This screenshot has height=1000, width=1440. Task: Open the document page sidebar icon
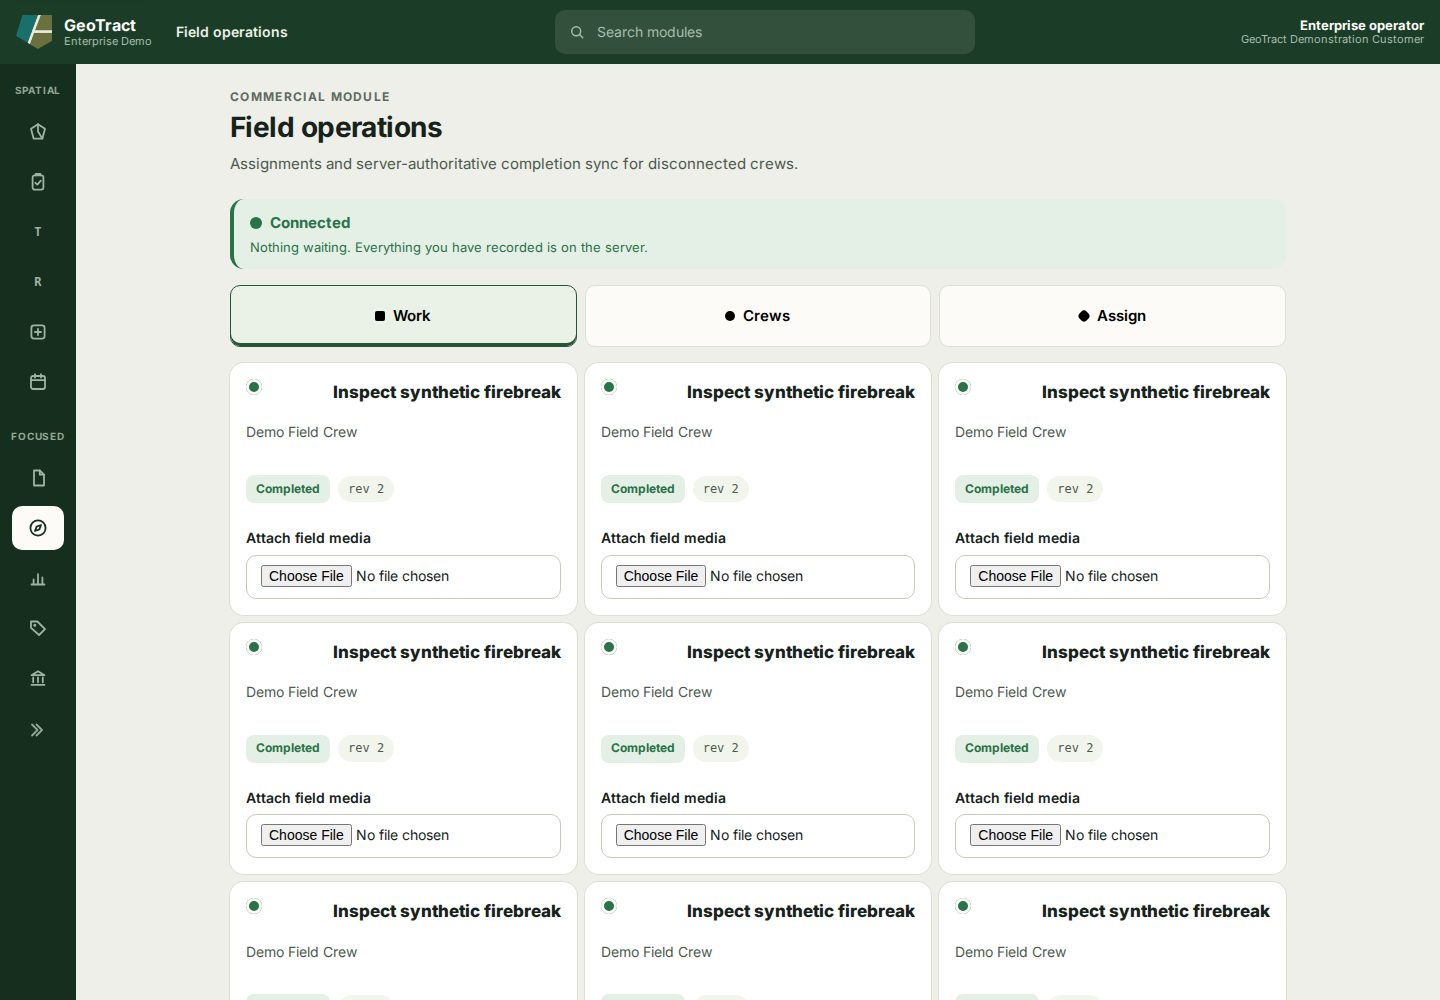tap(38, 478)
